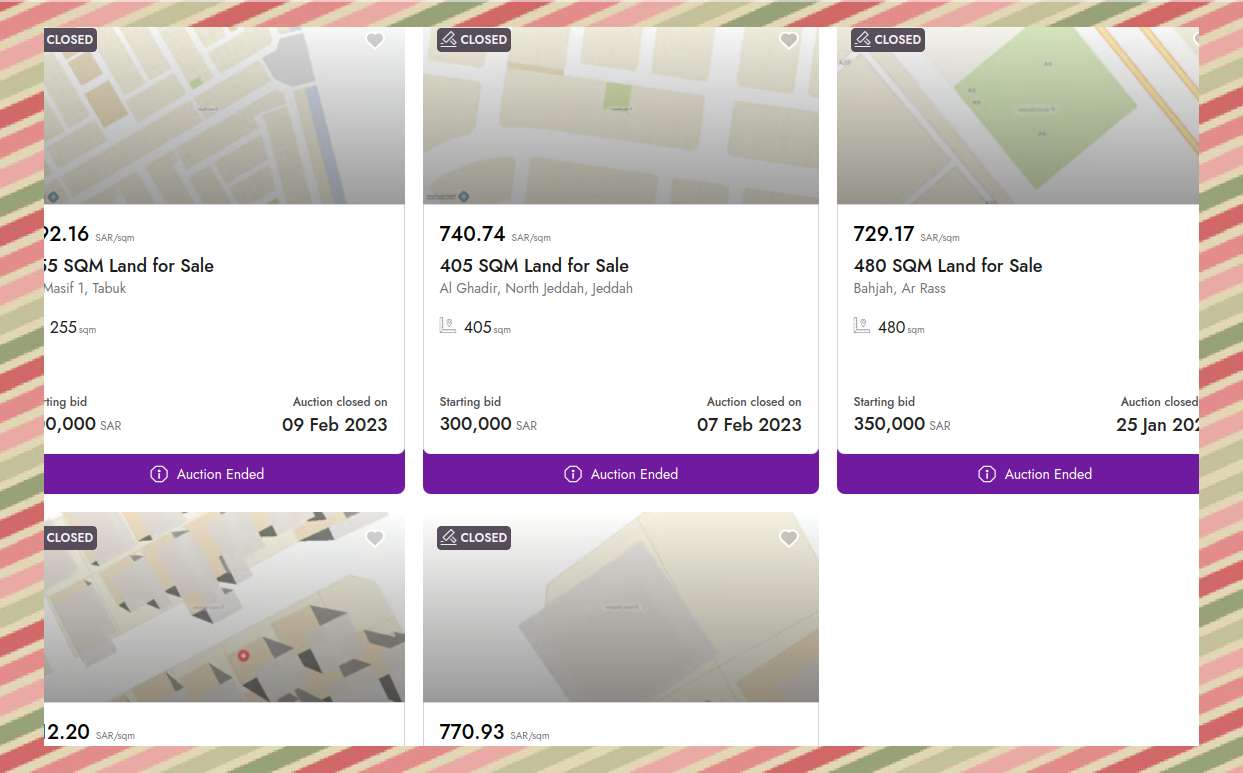Favorite the listing priced 770.93 SAR/sqm
This screenshot has width=1243, height=773.
coord(788,538)
